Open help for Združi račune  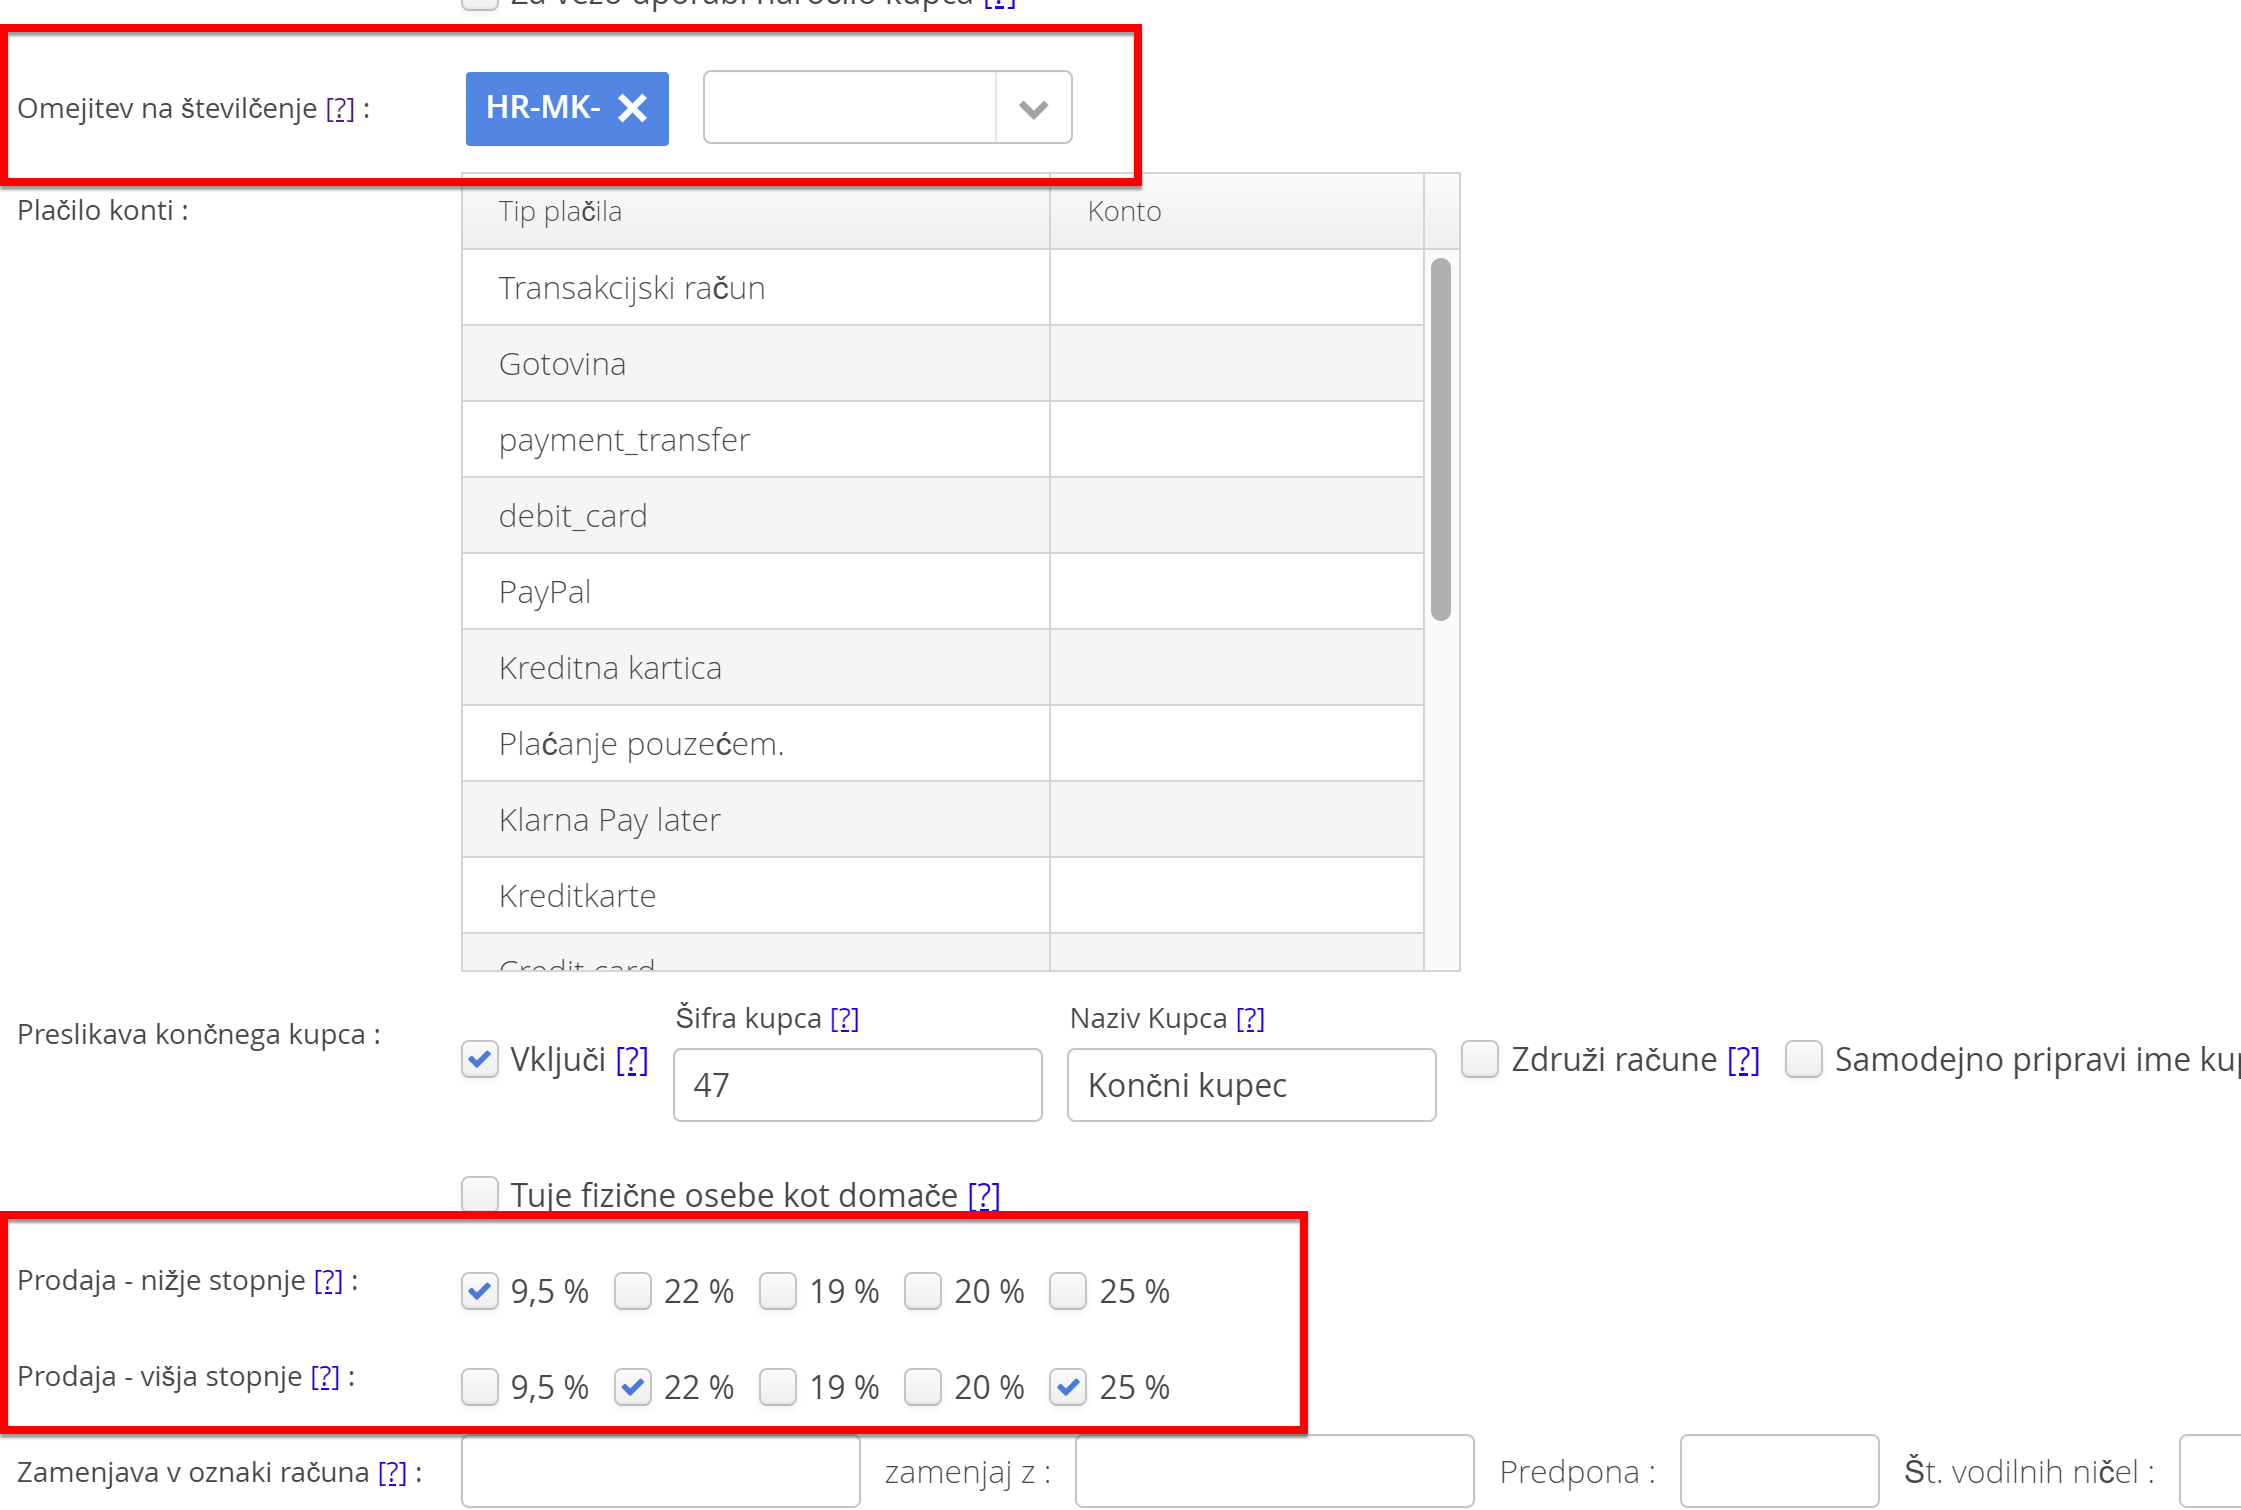1743,1060
